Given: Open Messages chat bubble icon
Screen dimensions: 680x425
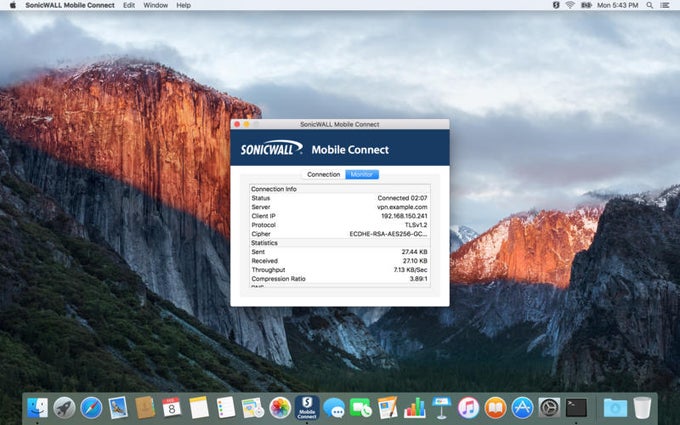Looking at the screenshot, I should pyautogui.click(x=334, y=408).
